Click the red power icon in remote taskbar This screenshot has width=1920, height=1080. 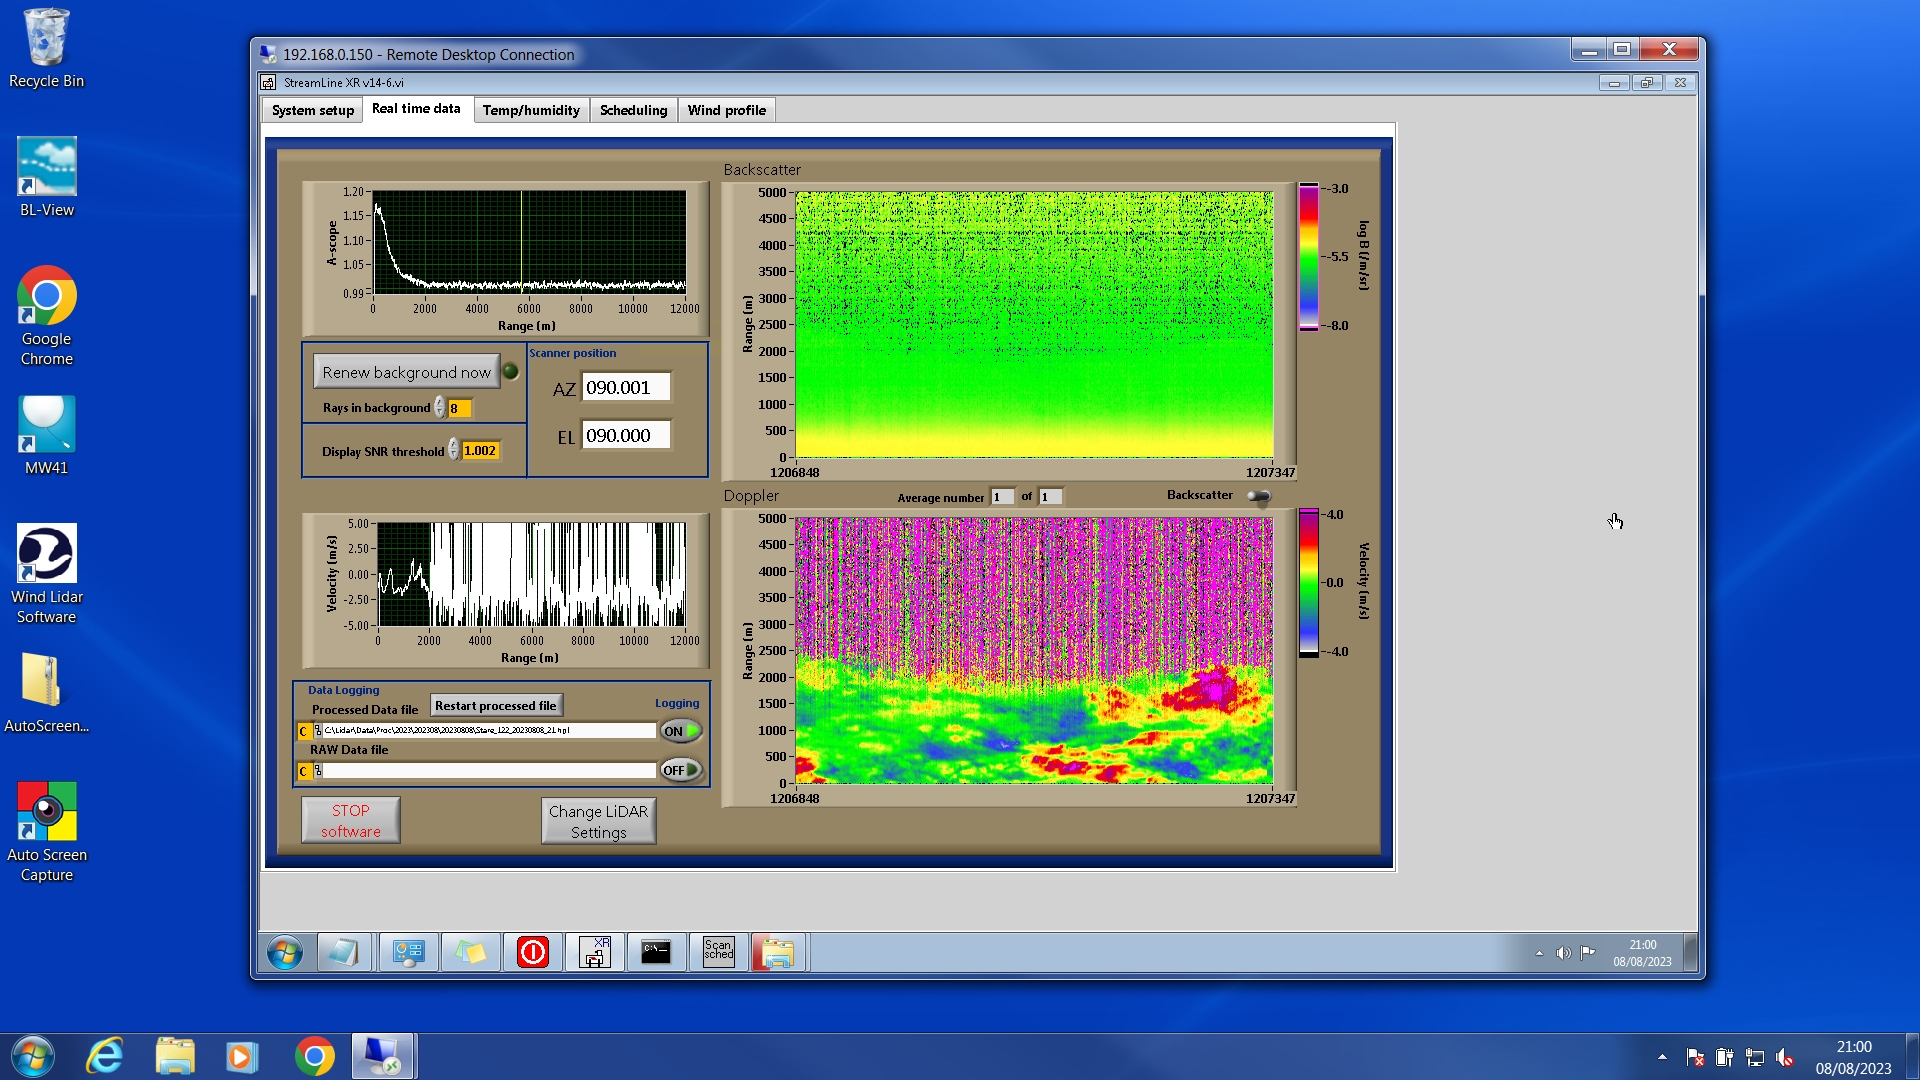pos(533,952)
